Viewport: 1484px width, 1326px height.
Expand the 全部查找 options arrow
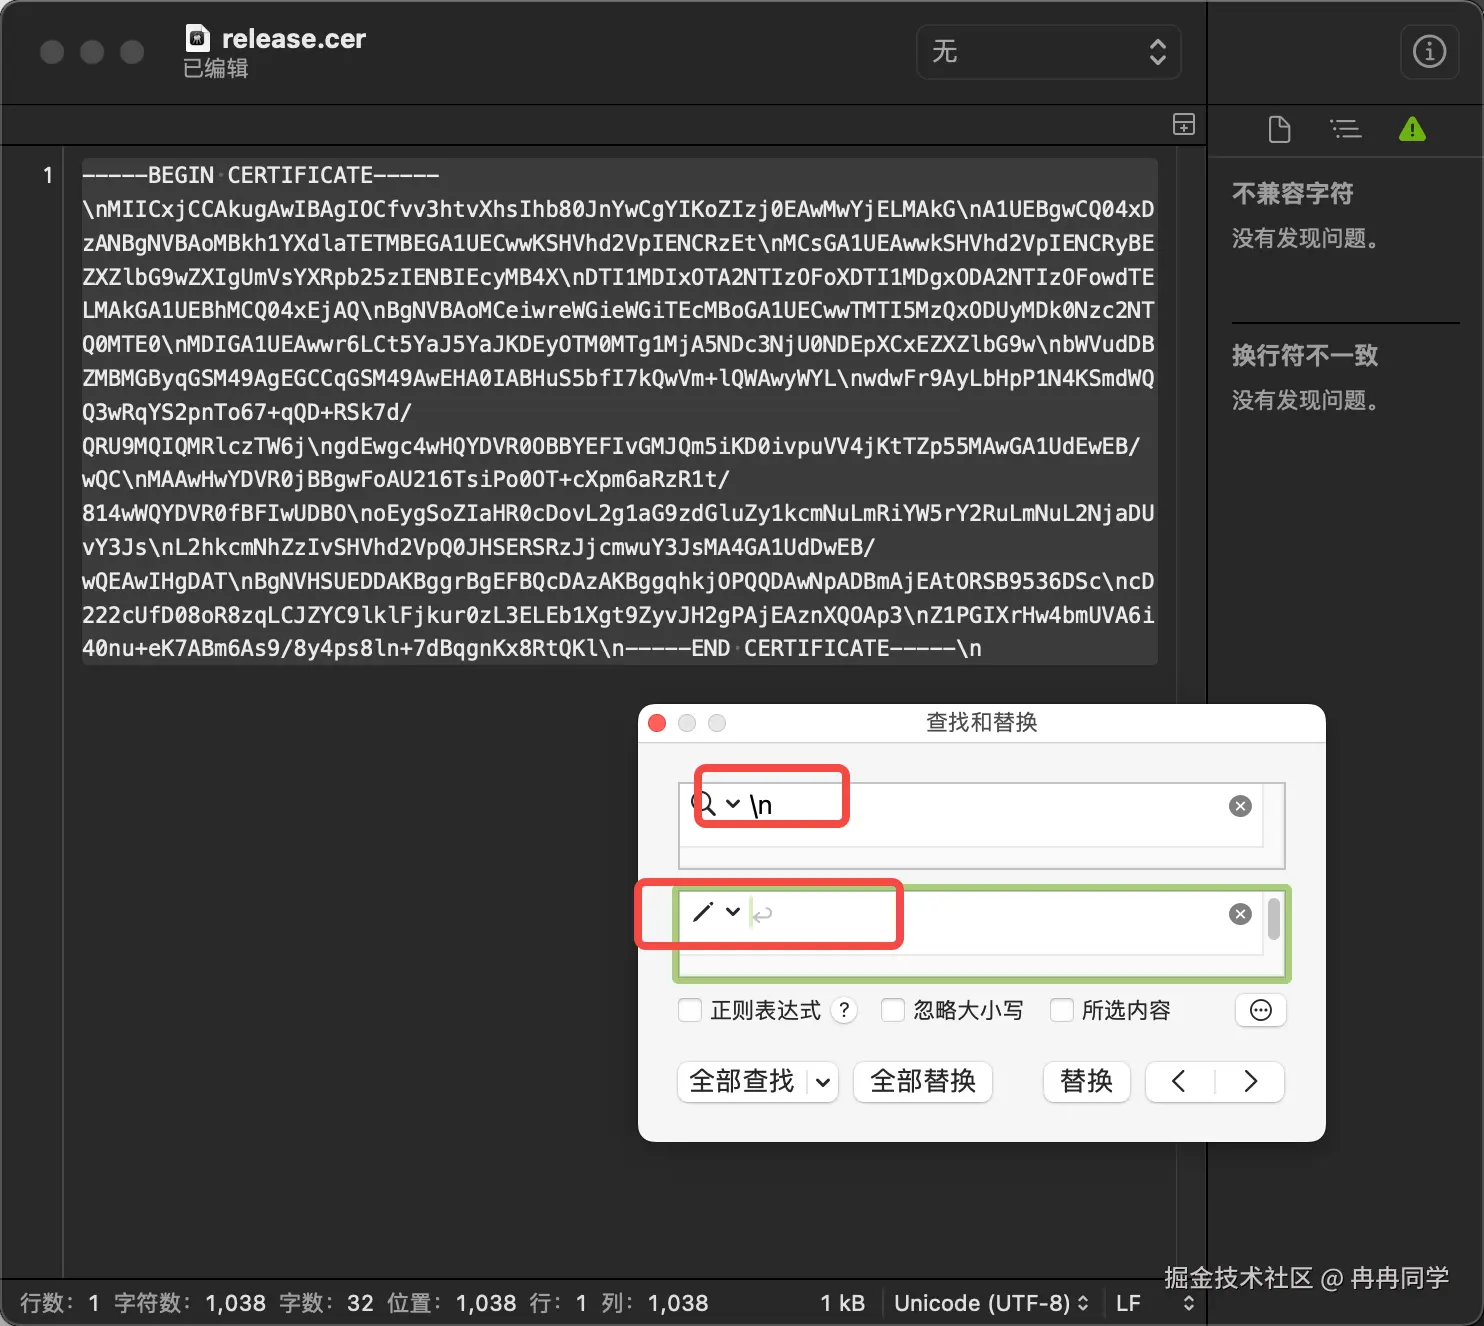point(823,1082)
